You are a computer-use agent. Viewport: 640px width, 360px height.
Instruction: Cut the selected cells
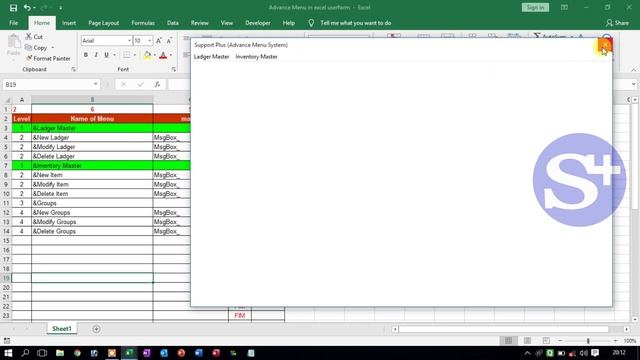tap(34, 37)
